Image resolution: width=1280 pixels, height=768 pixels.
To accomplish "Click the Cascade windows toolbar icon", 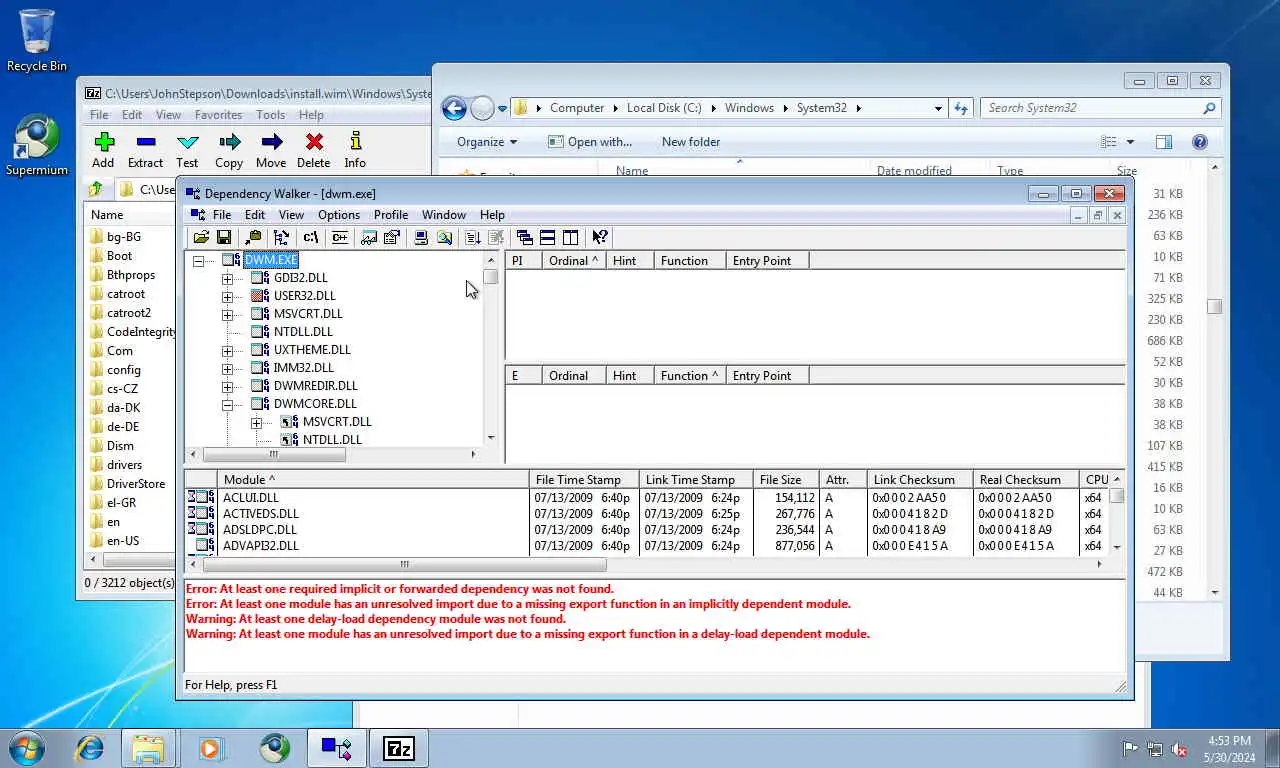I will click(524, 237).
